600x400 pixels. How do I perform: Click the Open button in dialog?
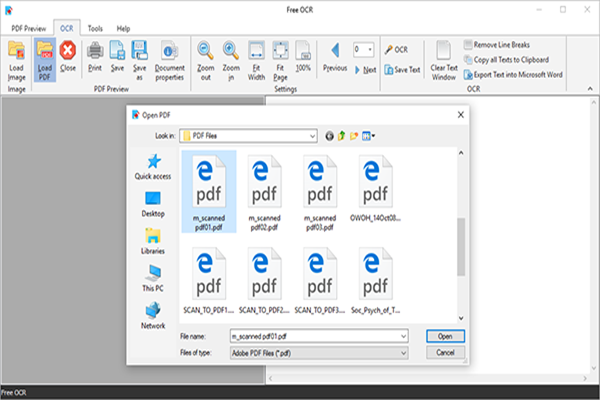pos(446,336)
